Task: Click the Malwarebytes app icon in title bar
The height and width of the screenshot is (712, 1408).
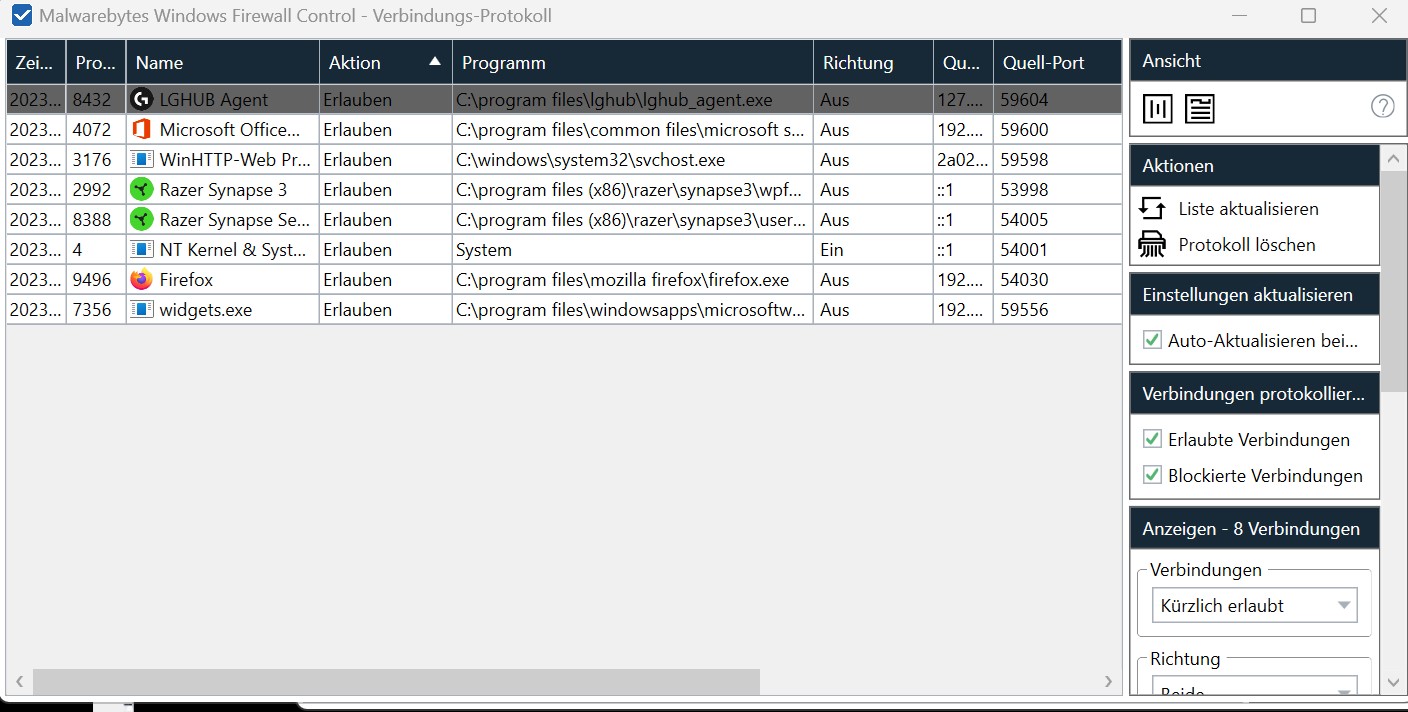Action: coord(20,16)
